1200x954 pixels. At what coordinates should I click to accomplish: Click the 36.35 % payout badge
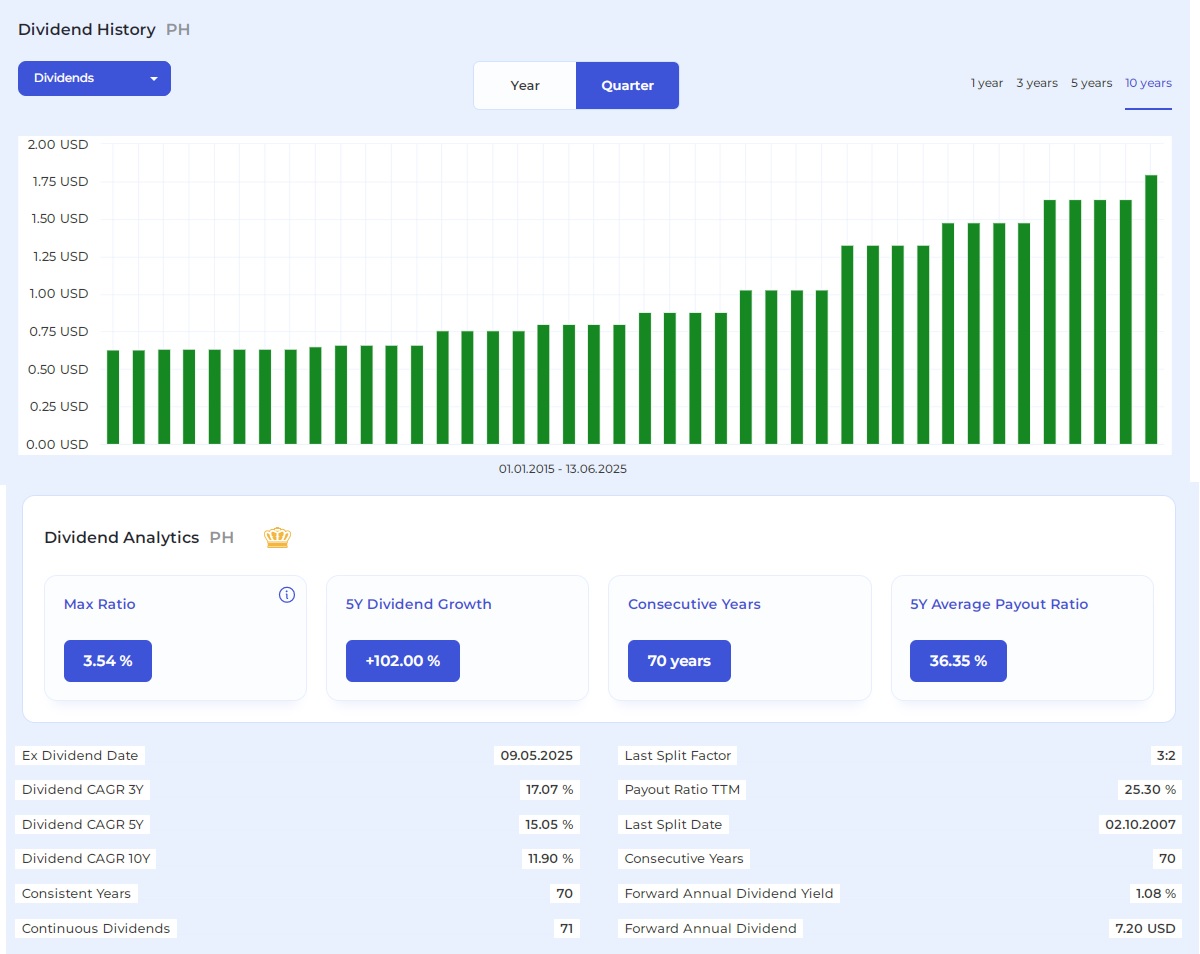click(958, 661)
